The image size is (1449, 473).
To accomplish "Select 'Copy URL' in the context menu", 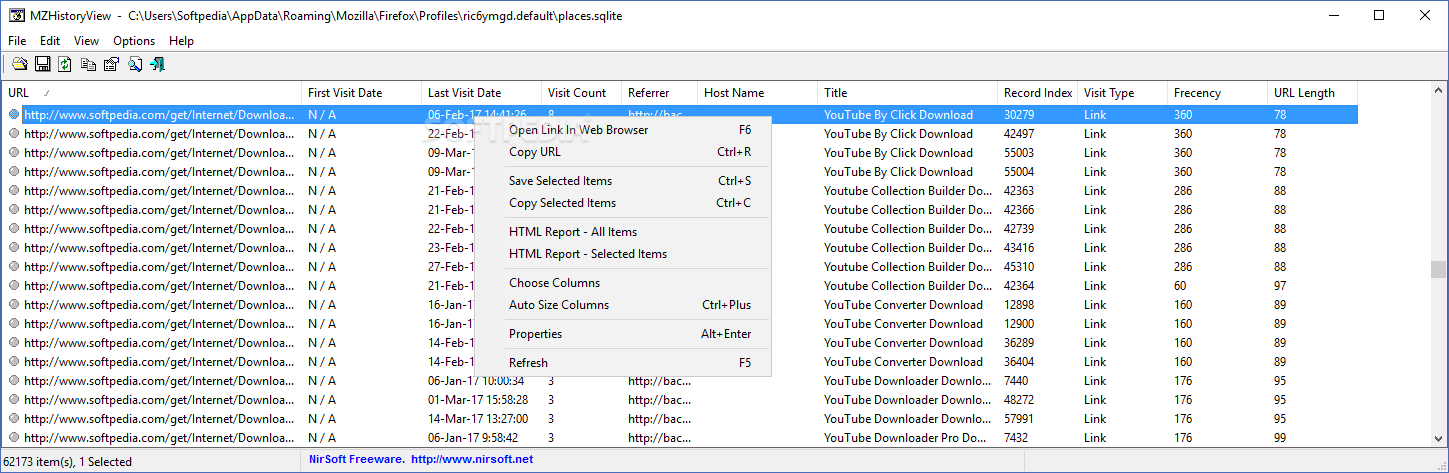I will coord(535,152).
